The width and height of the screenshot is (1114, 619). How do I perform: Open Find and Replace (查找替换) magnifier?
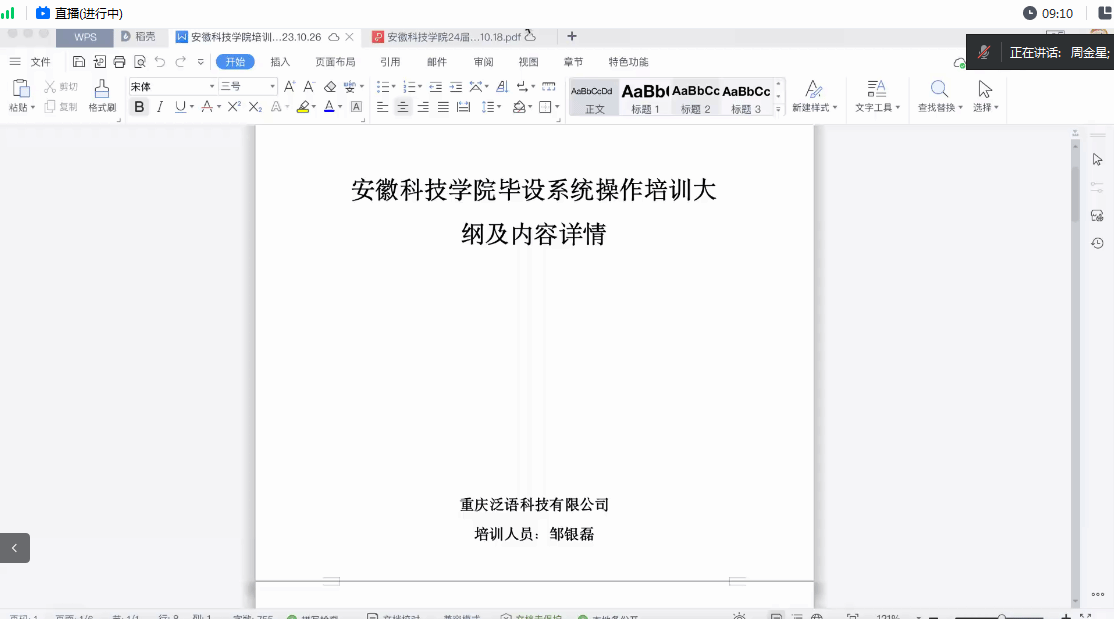coord(939,90)
